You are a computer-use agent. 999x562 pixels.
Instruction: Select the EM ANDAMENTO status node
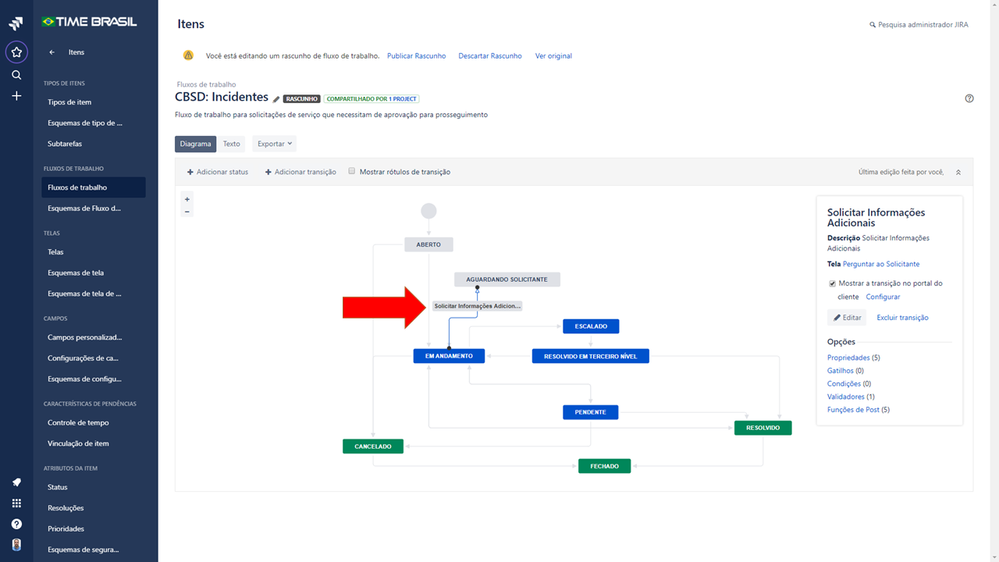click(449, 356)
